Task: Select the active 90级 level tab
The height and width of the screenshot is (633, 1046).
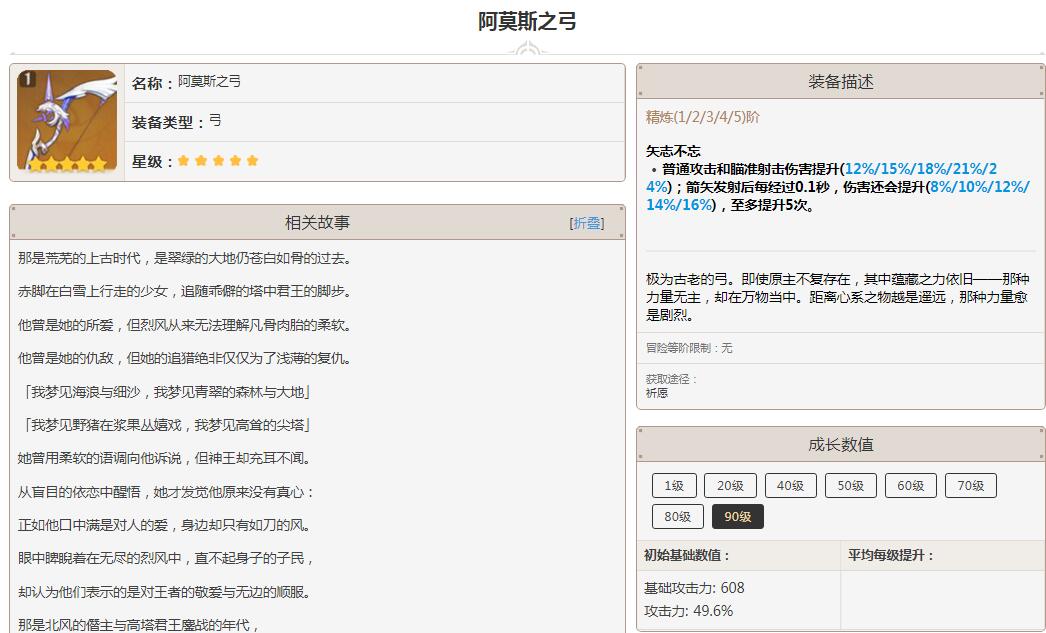Action: (738, 516)
